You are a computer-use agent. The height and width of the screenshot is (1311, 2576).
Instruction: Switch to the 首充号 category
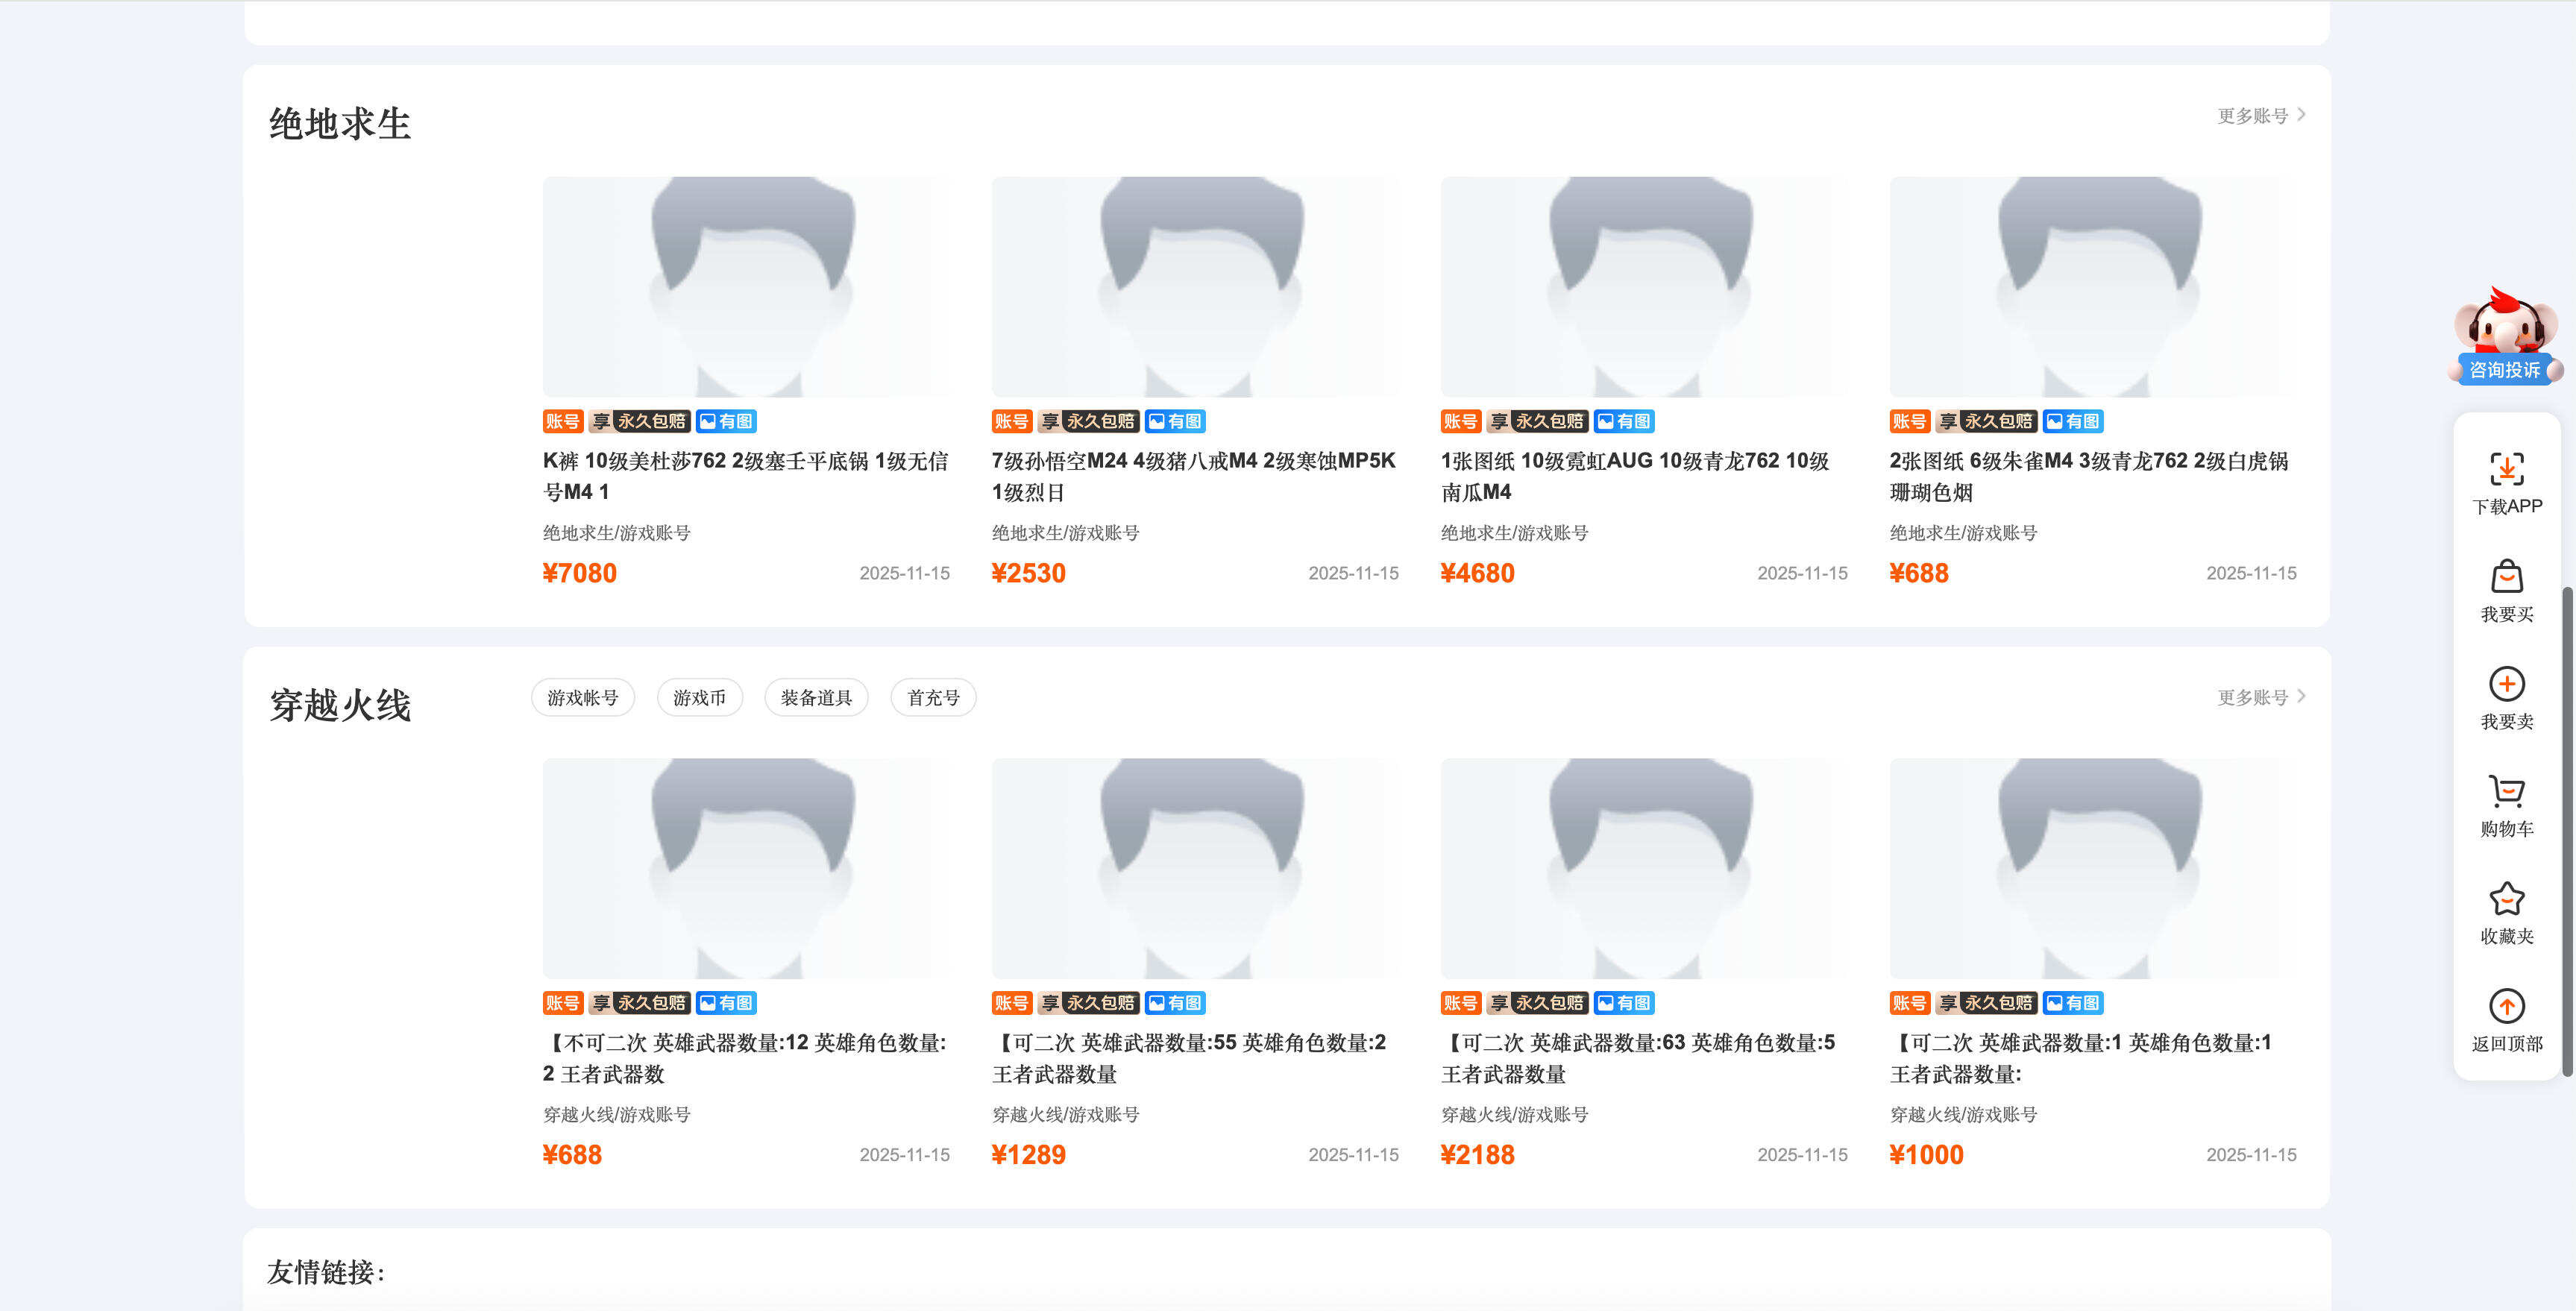(932, 697)
